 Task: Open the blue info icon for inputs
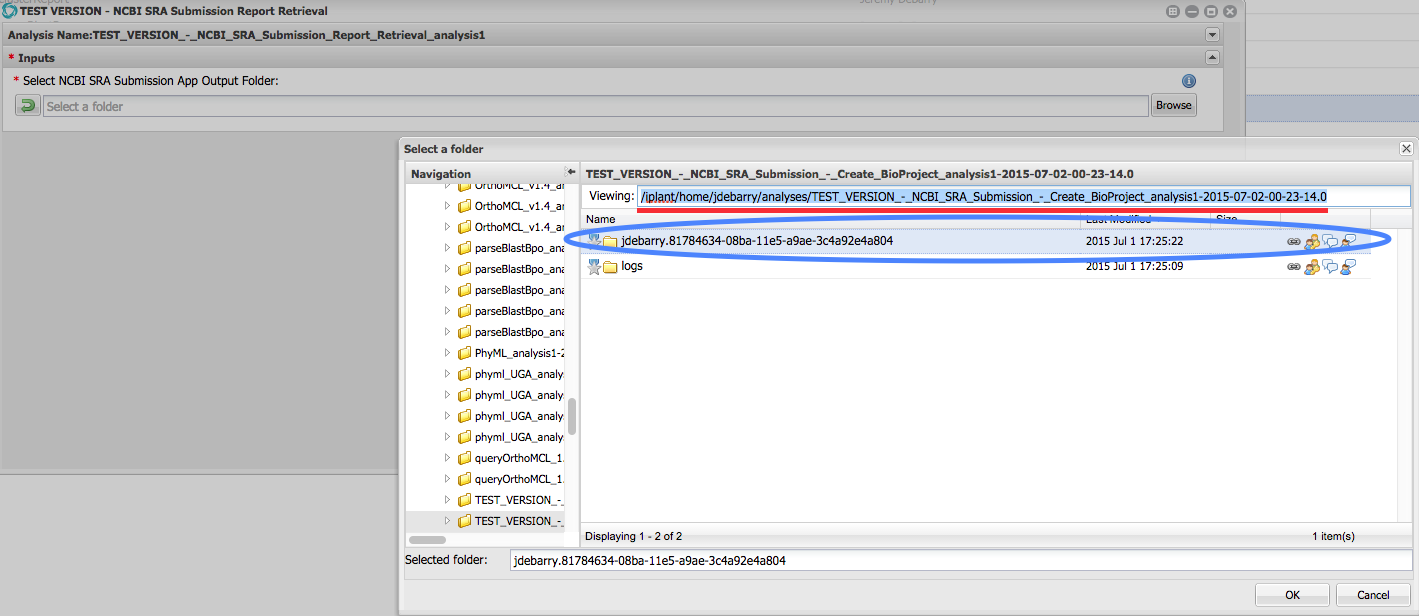pyautogui.click(x=1188, y=81)
